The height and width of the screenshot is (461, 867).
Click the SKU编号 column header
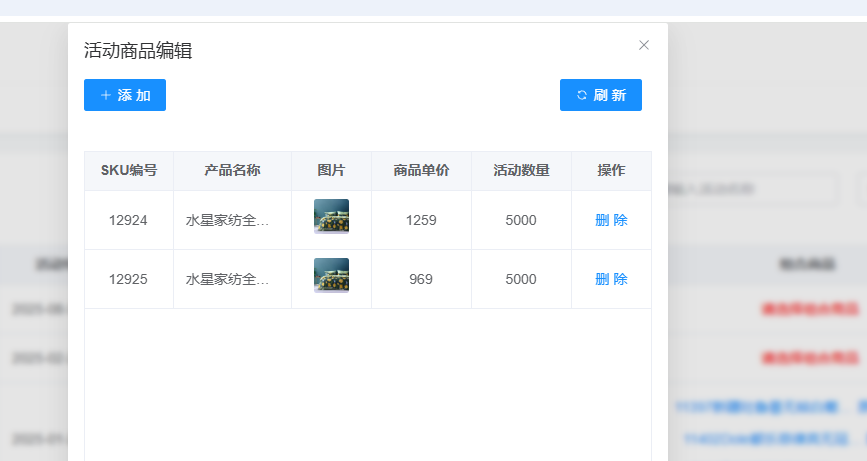click(x=129, y=170)
